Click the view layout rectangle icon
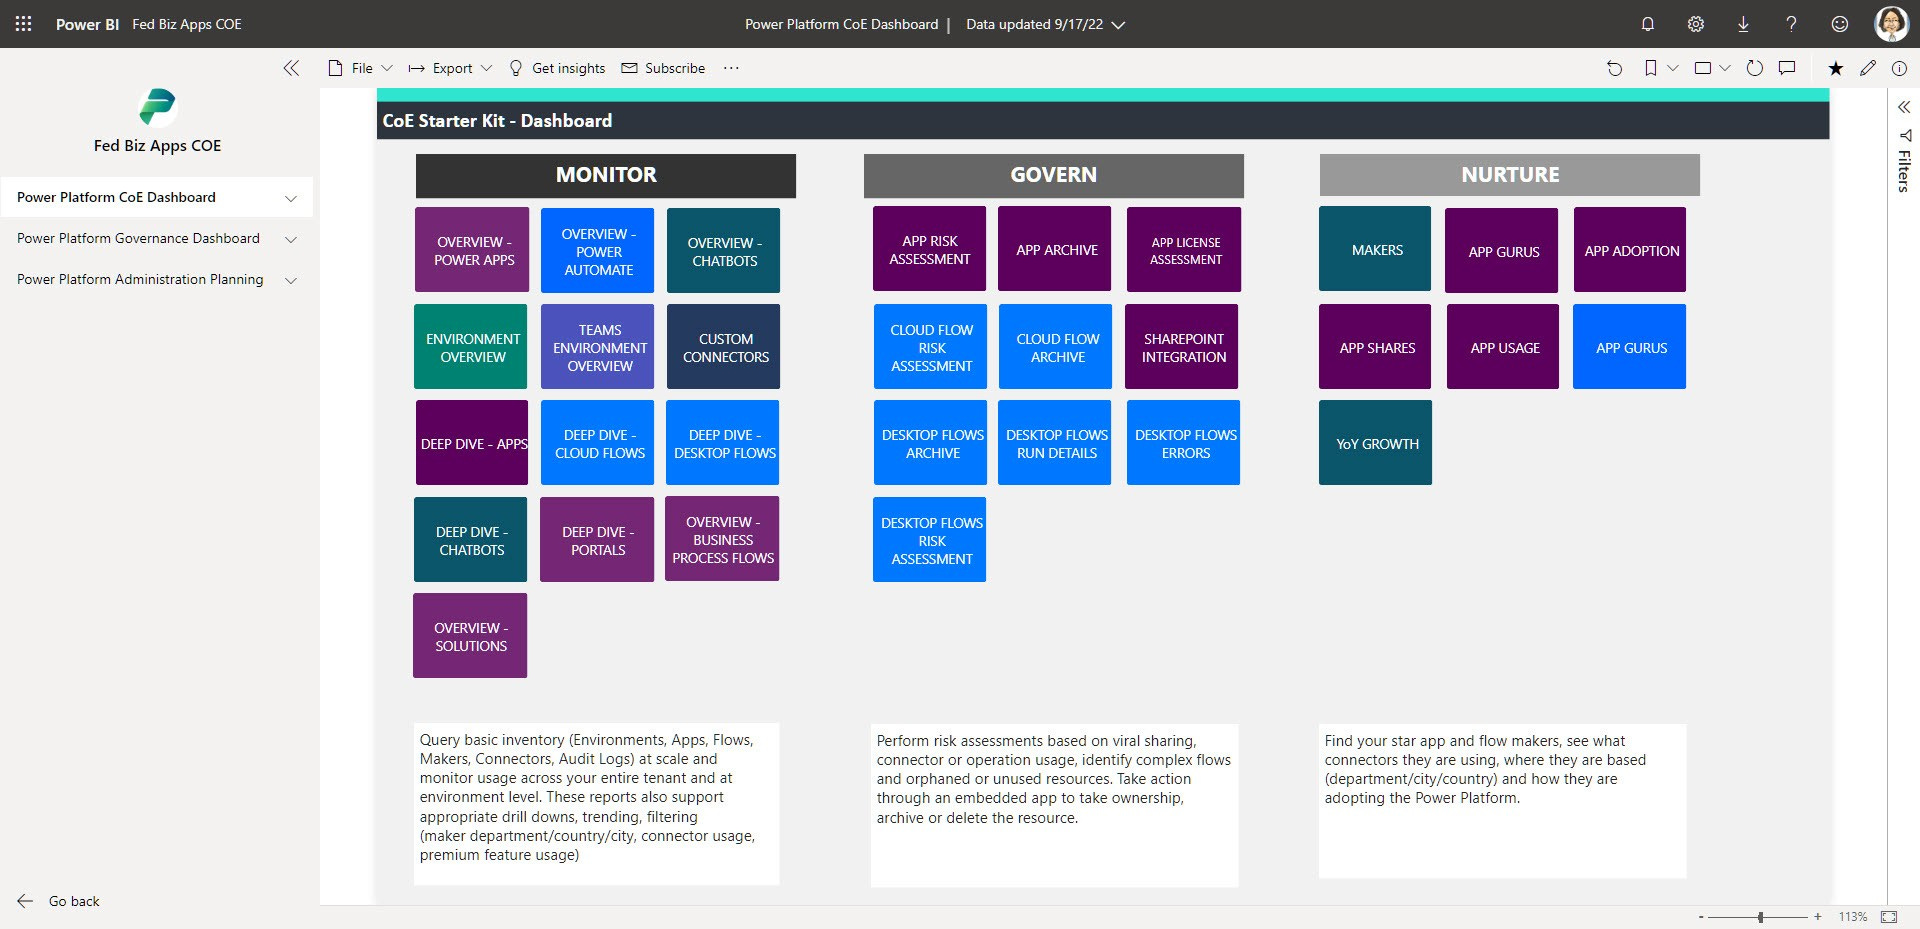 click(1703, 68)
